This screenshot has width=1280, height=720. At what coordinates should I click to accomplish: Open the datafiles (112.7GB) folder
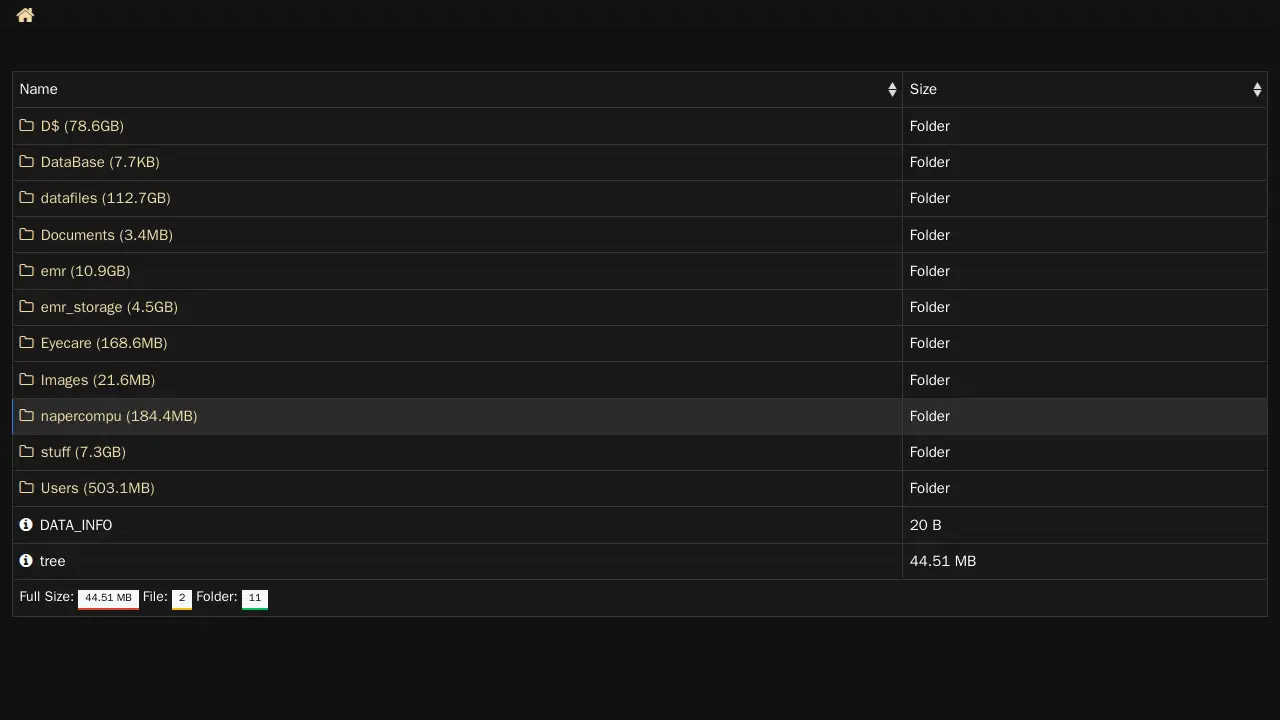(x=105, y=198)
